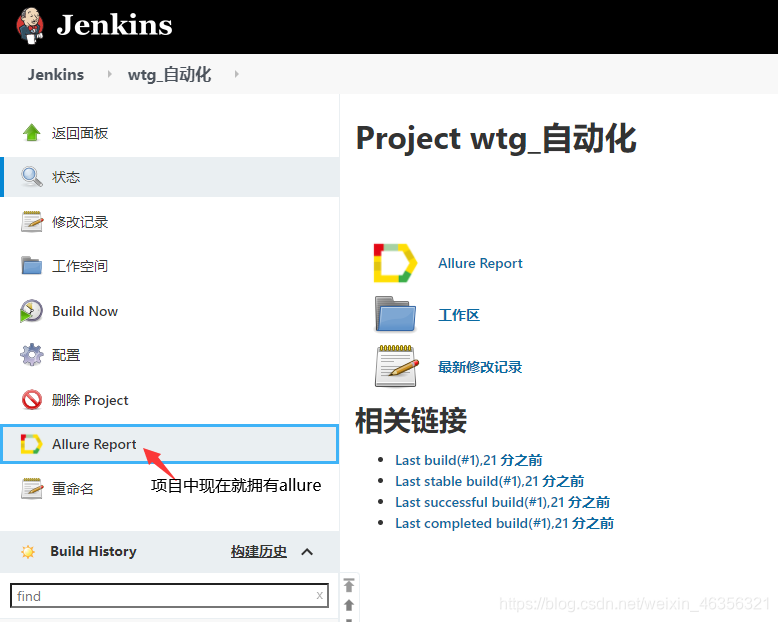Expand dropdown arrow after wtg_自动化 breadcrumb
This screenshot has width=778, height=622.
pos(237,74)
